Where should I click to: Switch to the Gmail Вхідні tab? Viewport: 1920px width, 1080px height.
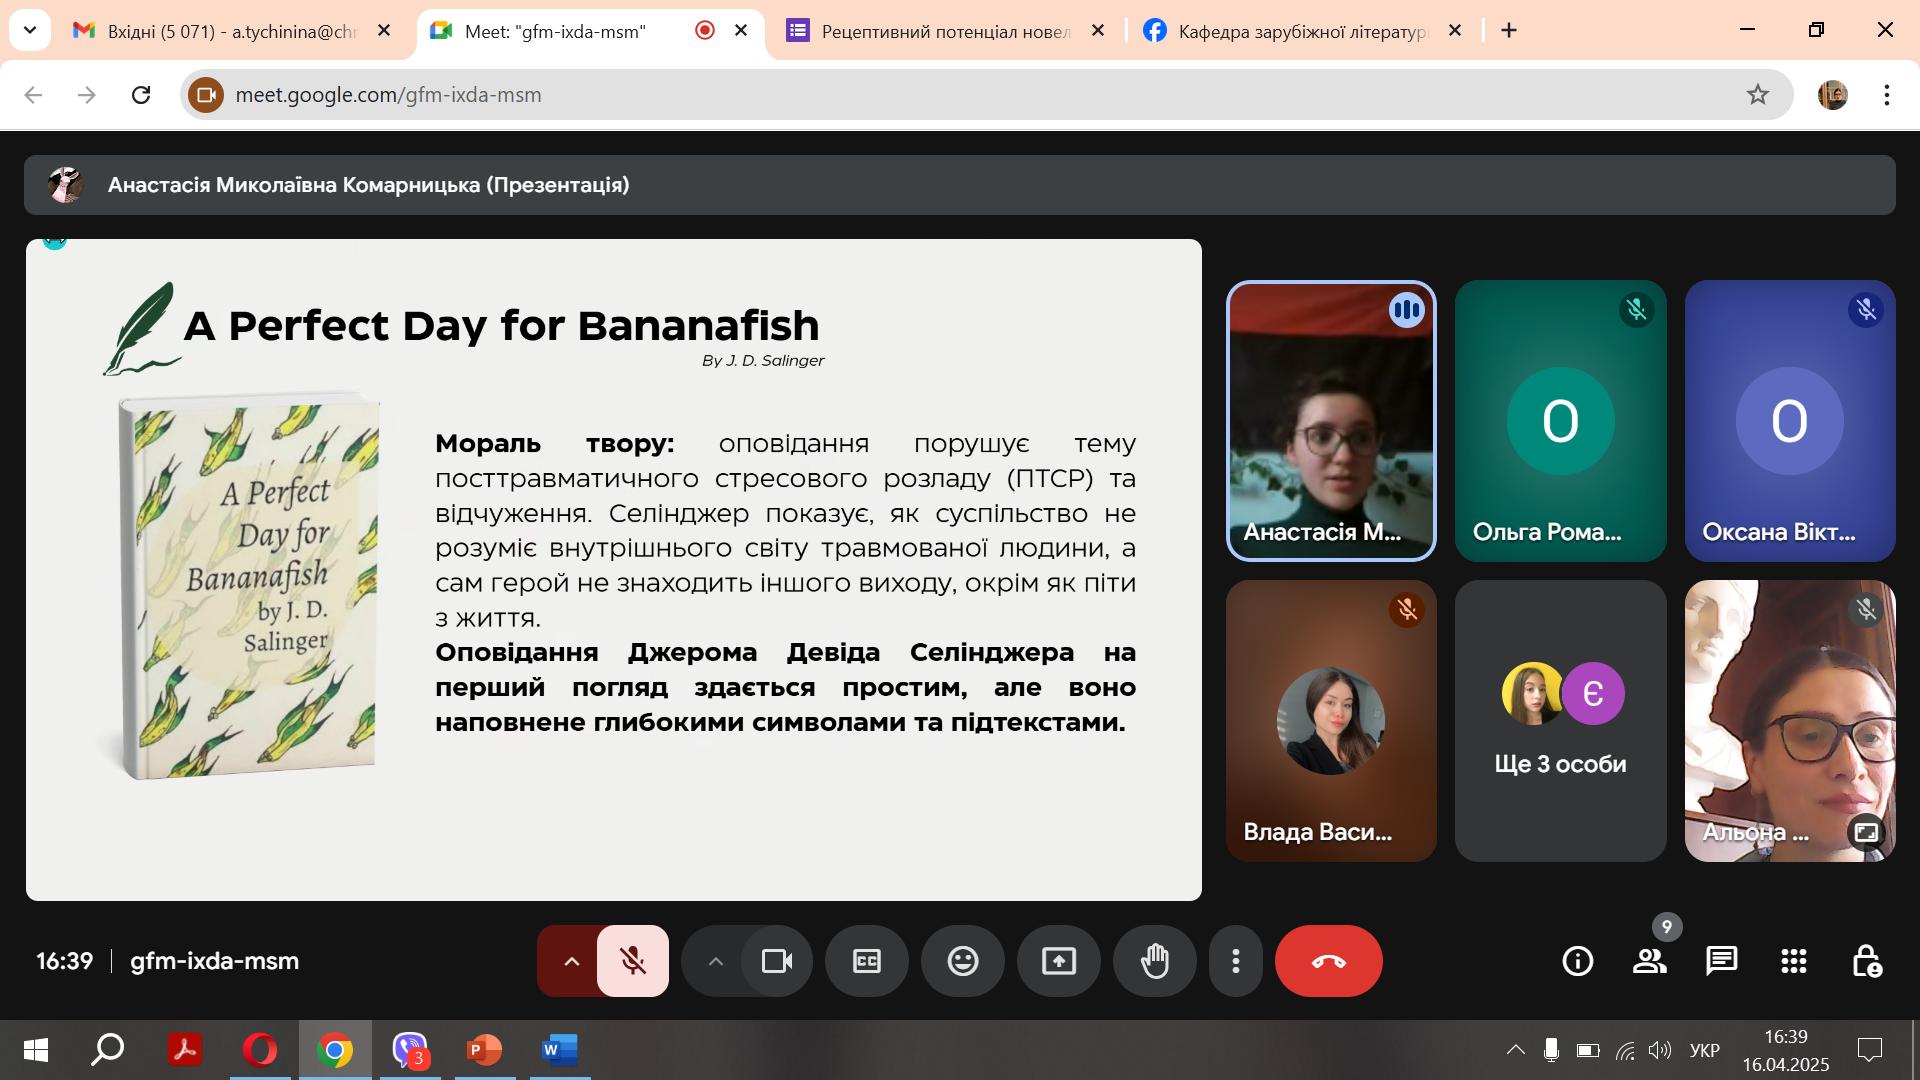pyautogui.click(x=232, y=31)
